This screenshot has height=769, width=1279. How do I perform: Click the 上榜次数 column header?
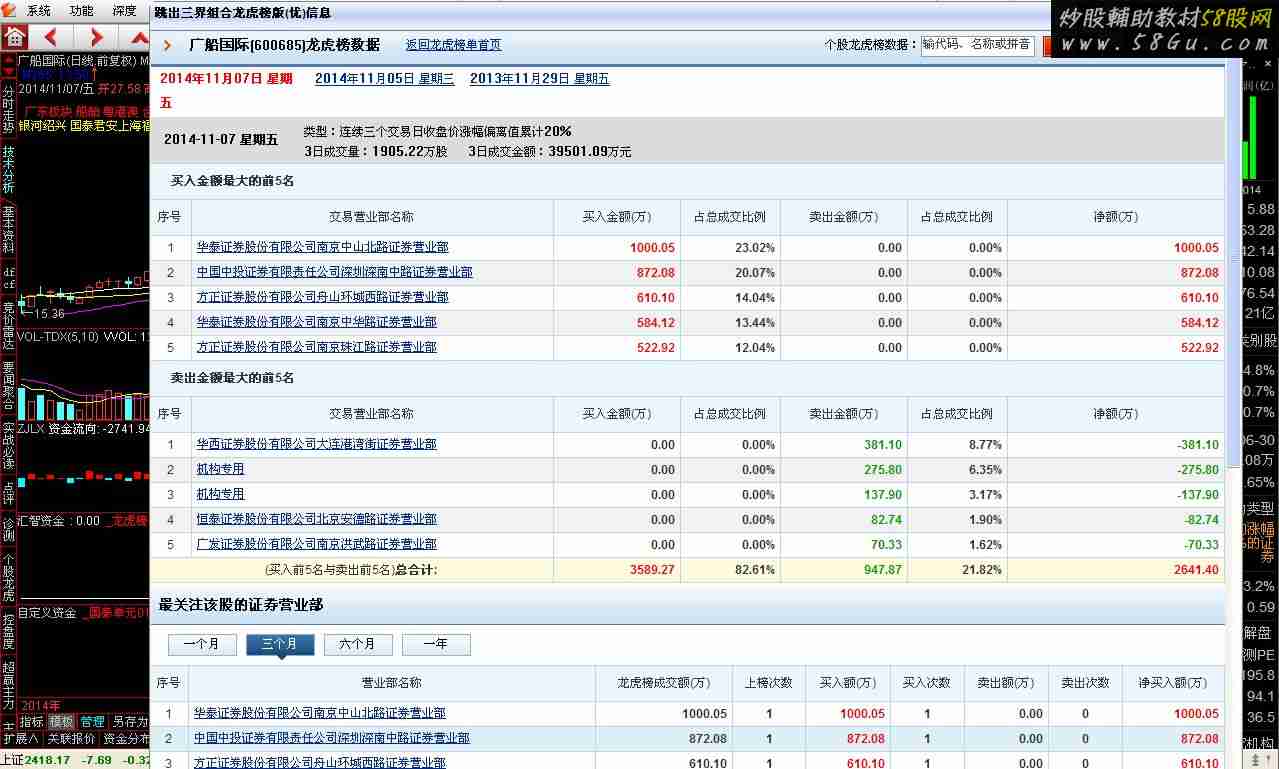pos(769,683)
